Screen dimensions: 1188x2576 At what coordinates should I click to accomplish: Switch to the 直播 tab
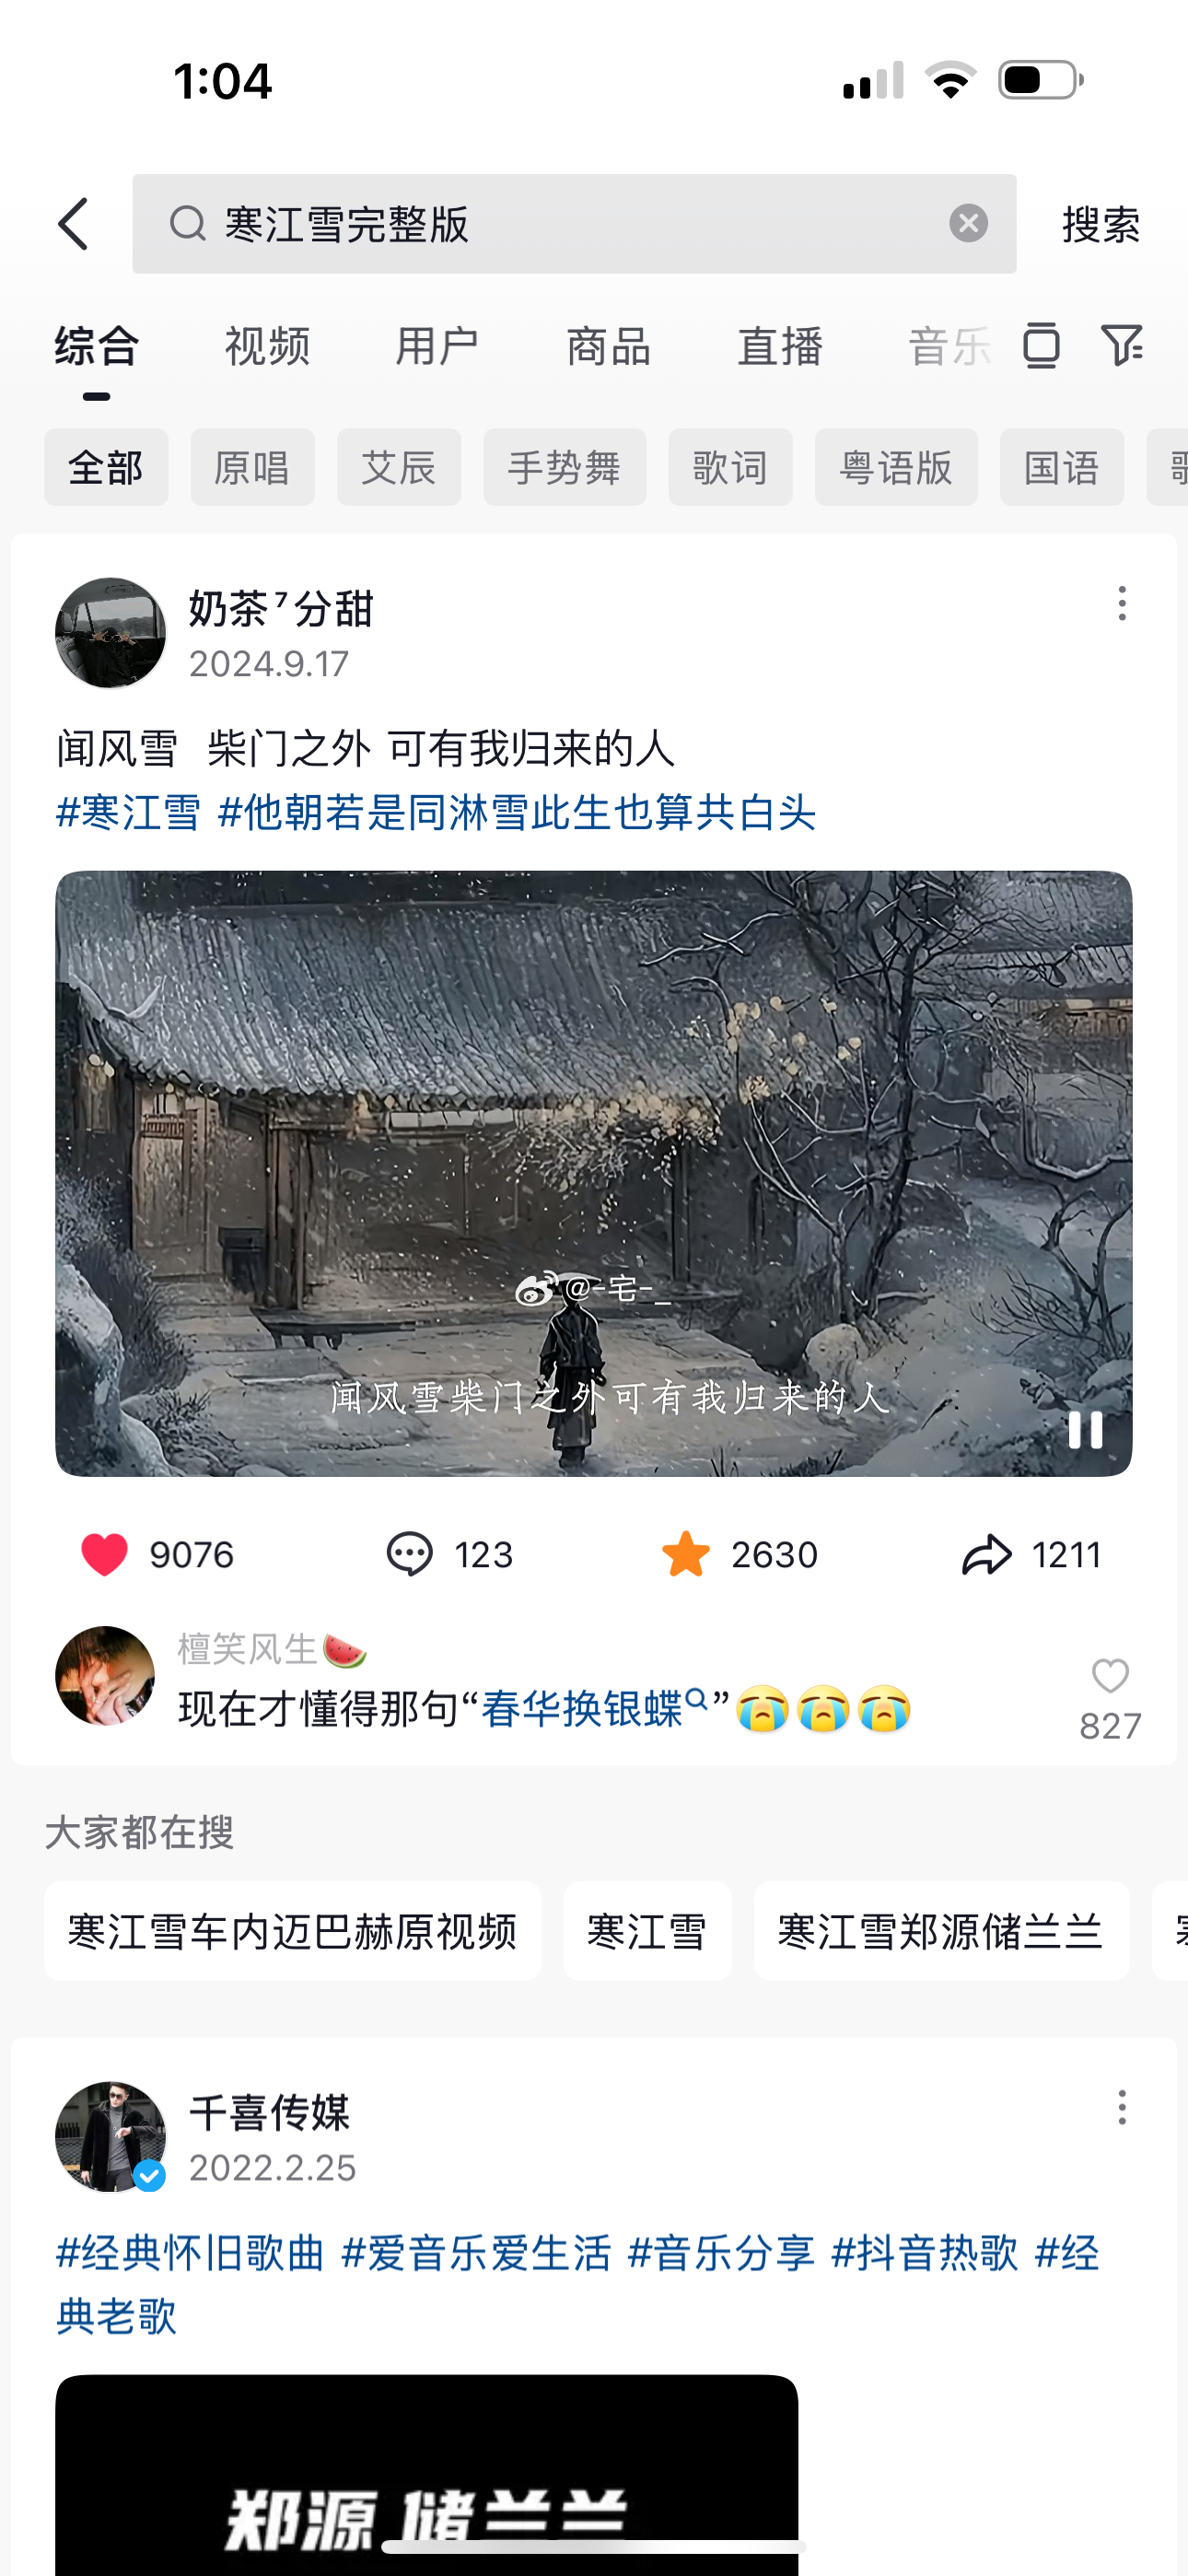pyautogui.click(x=780, y=347)
